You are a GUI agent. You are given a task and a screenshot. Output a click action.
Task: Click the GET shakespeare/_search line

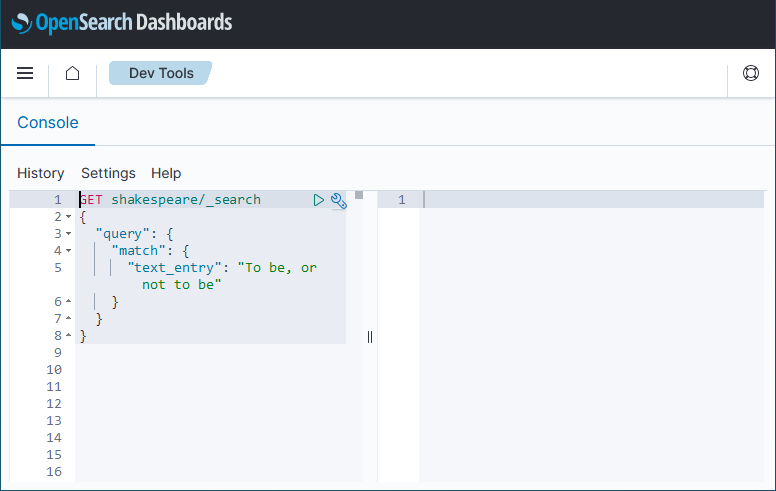pos(170,199)
